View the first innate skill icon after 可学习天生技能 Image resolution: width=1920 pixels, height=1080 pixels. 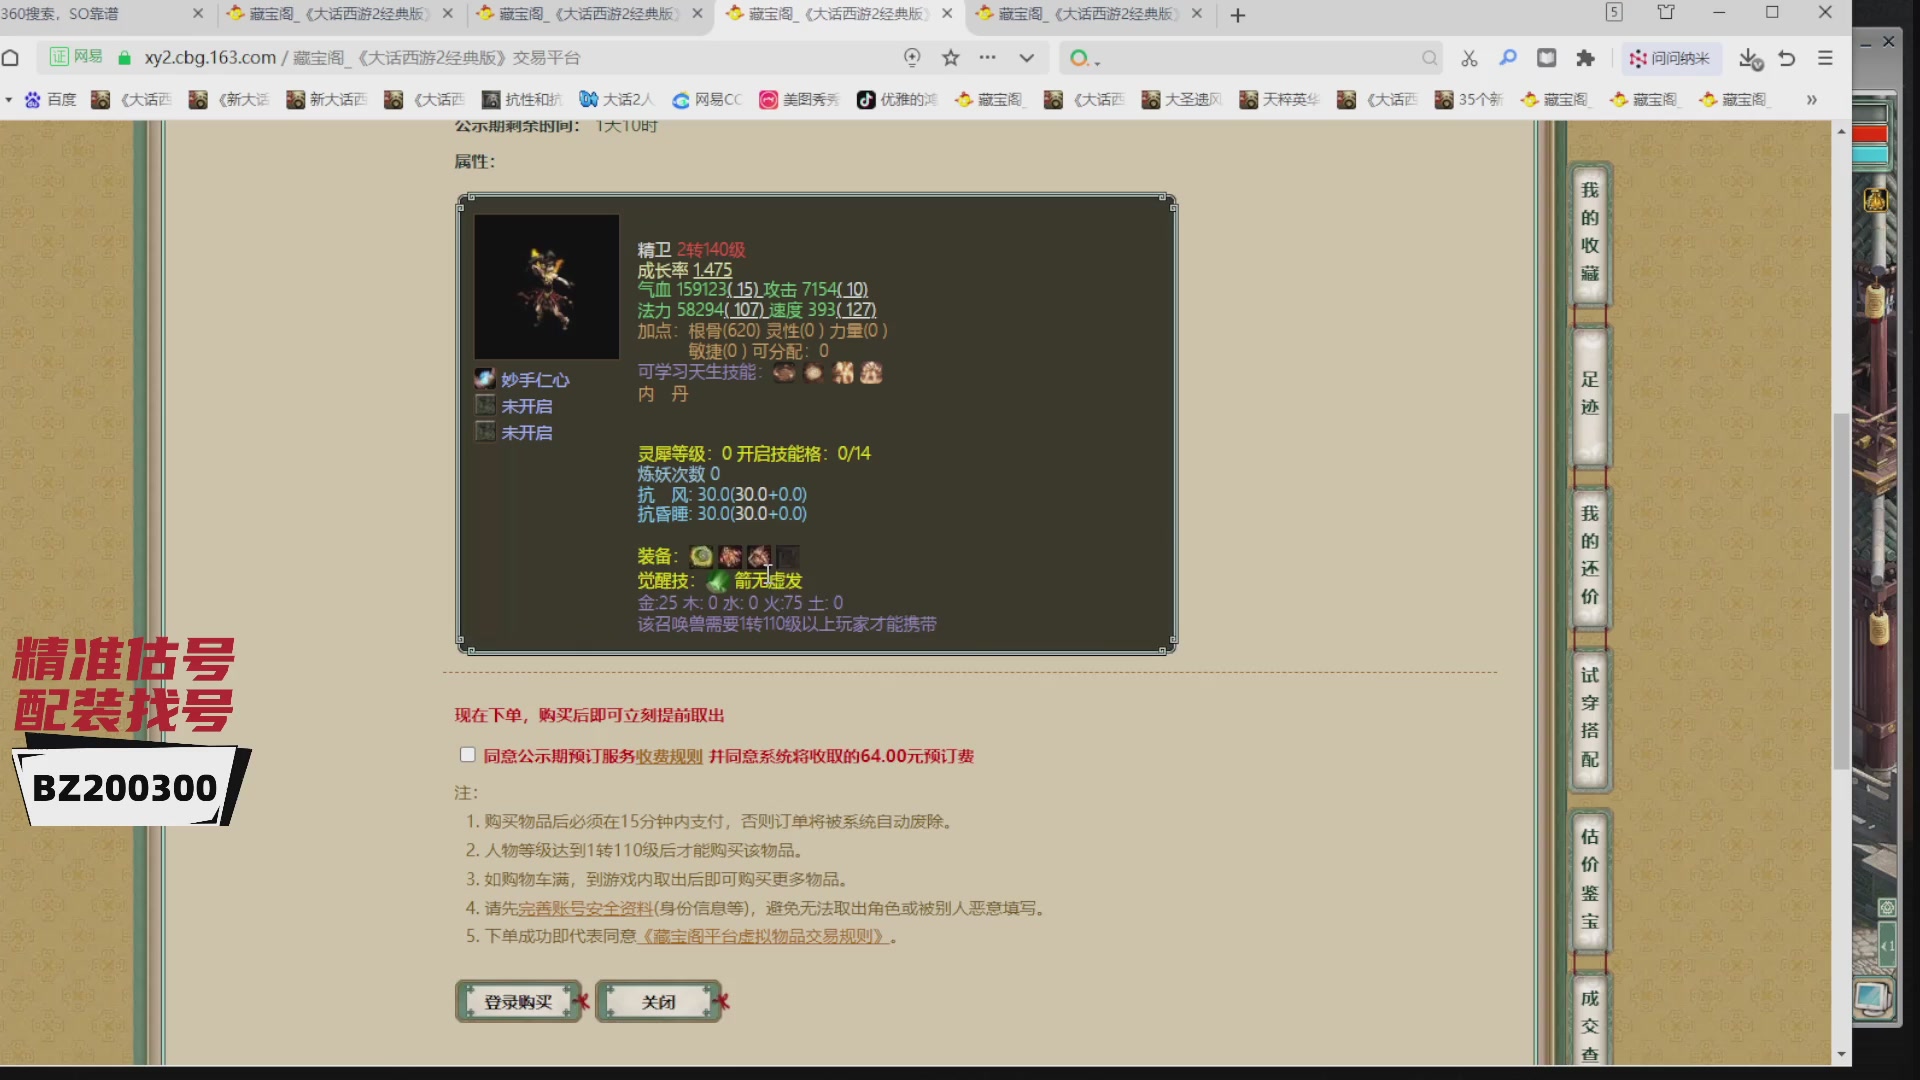click(x=785, y=372)
